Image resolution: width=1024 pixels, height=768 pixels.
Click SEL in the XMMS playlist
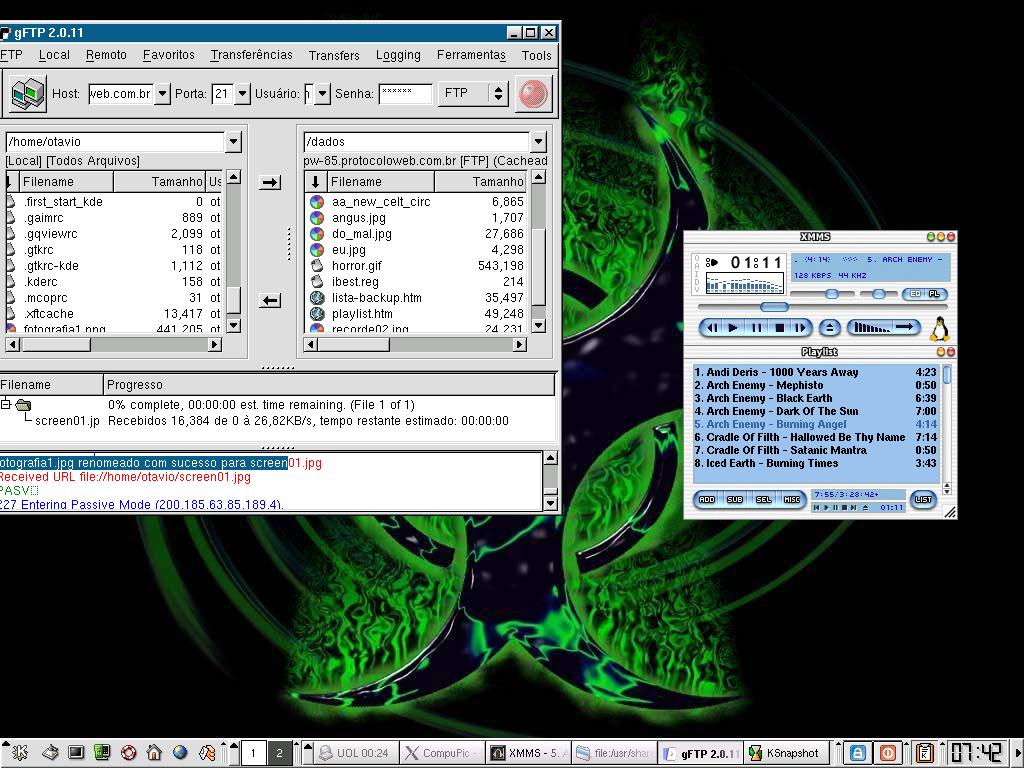(763, 500)
